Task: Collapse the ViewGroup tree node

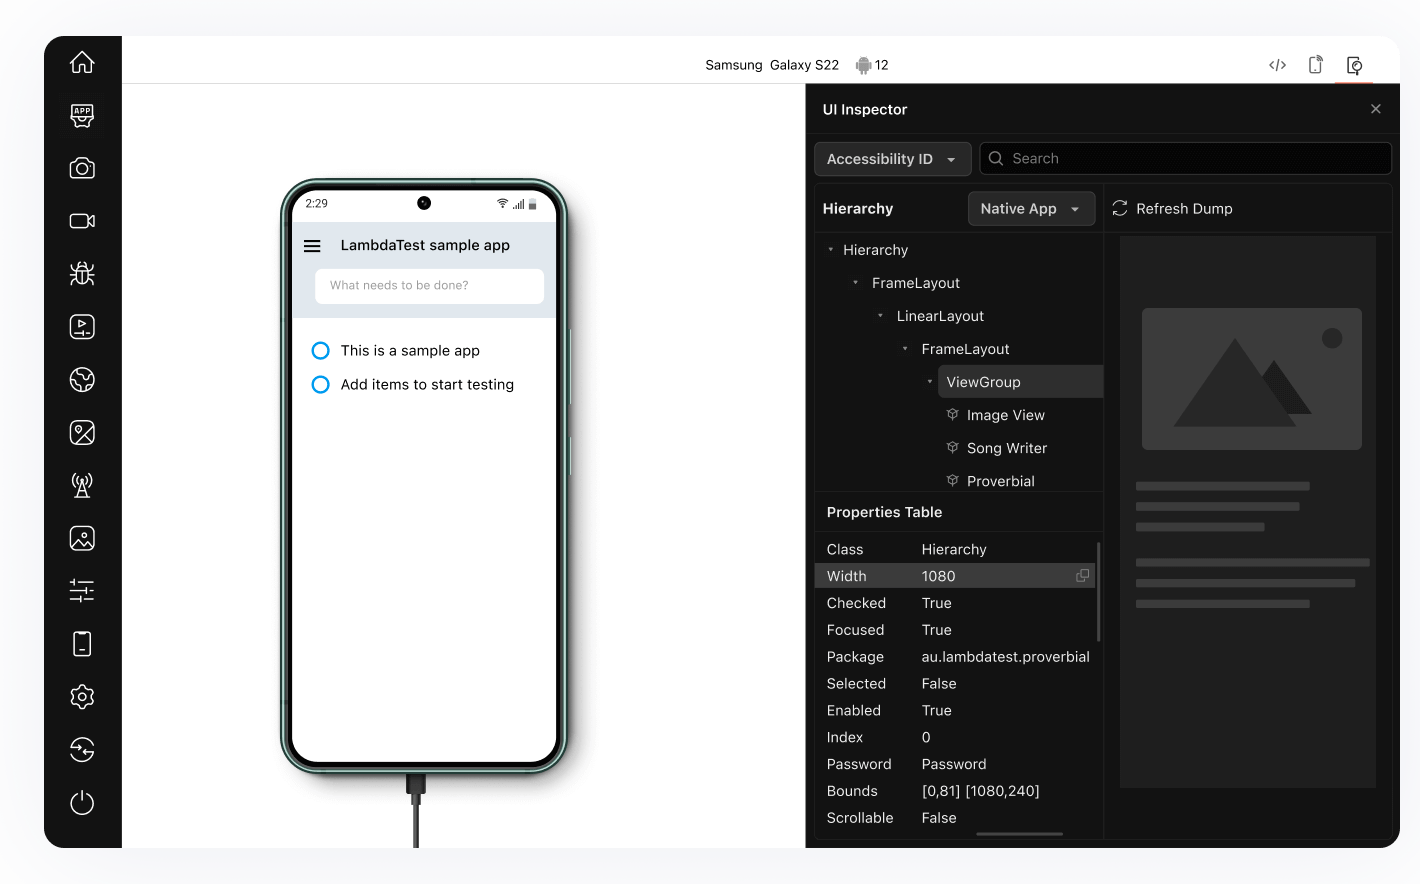Action: tap(929, 381)
